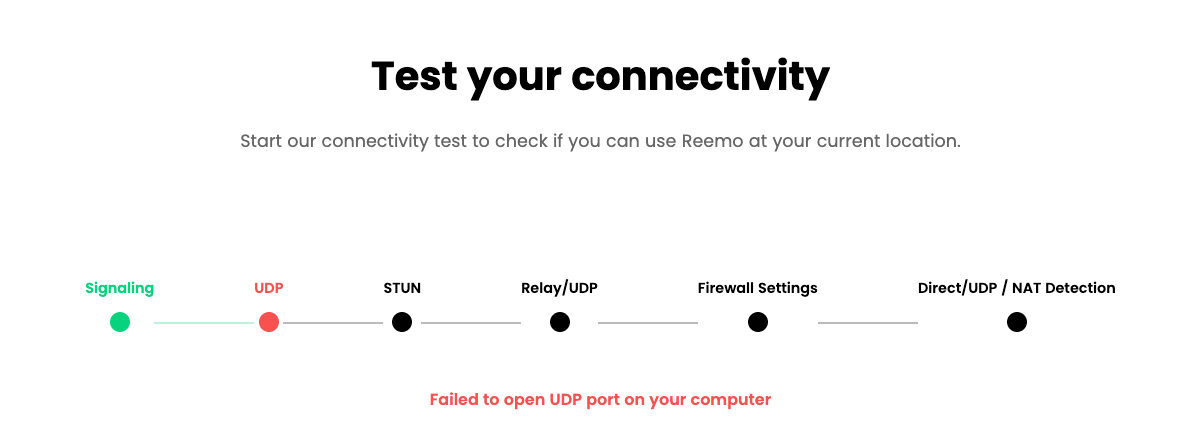Screen dimensions: 1200x440
Task: Click the green Signaling status dot
Action: pyautogui.click(x=120, y=322)
